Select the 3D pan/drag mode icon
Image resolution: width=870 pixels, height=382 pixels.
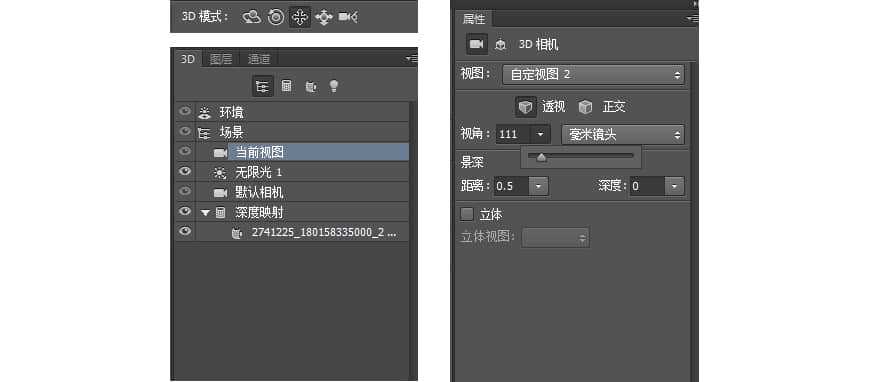300,17
